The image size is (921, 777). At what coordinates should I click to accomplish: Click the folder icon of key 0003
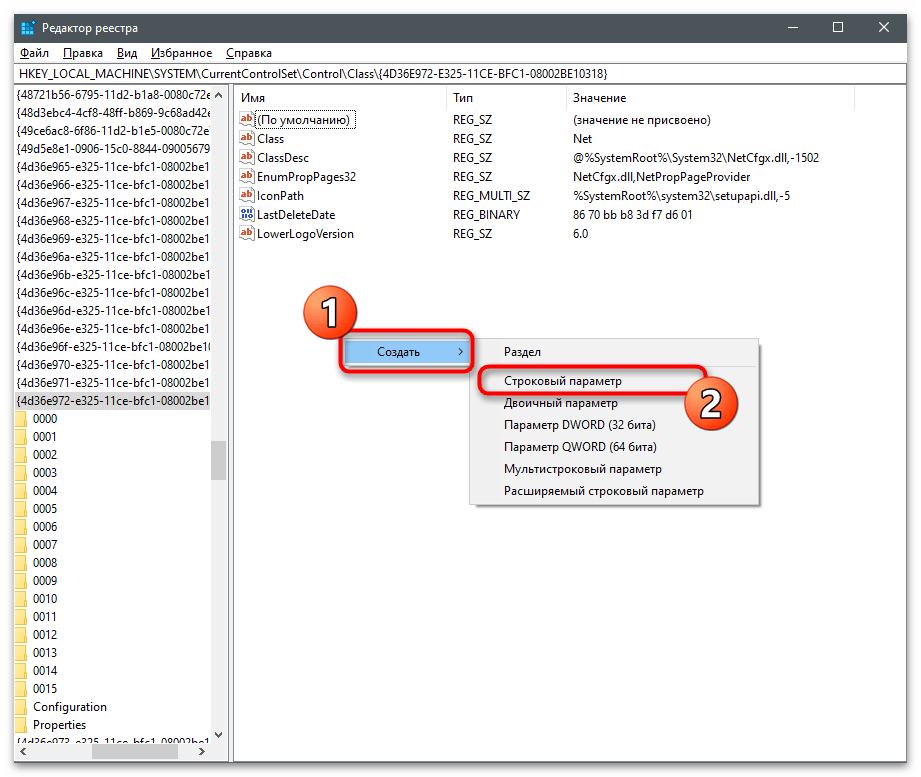21,473
